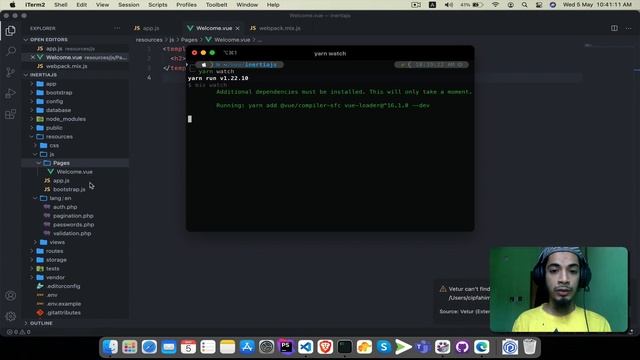The width and height of the screenshot is (640, 360).
Task: Open Mail from the Dock
Action: pos(169,347)
